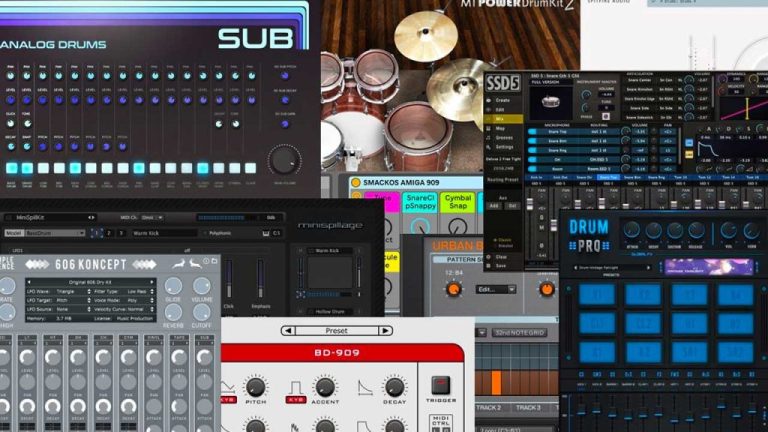Toggle the KYB button beside Accent on BD-909
768x432 pixels.
(295, 400)
